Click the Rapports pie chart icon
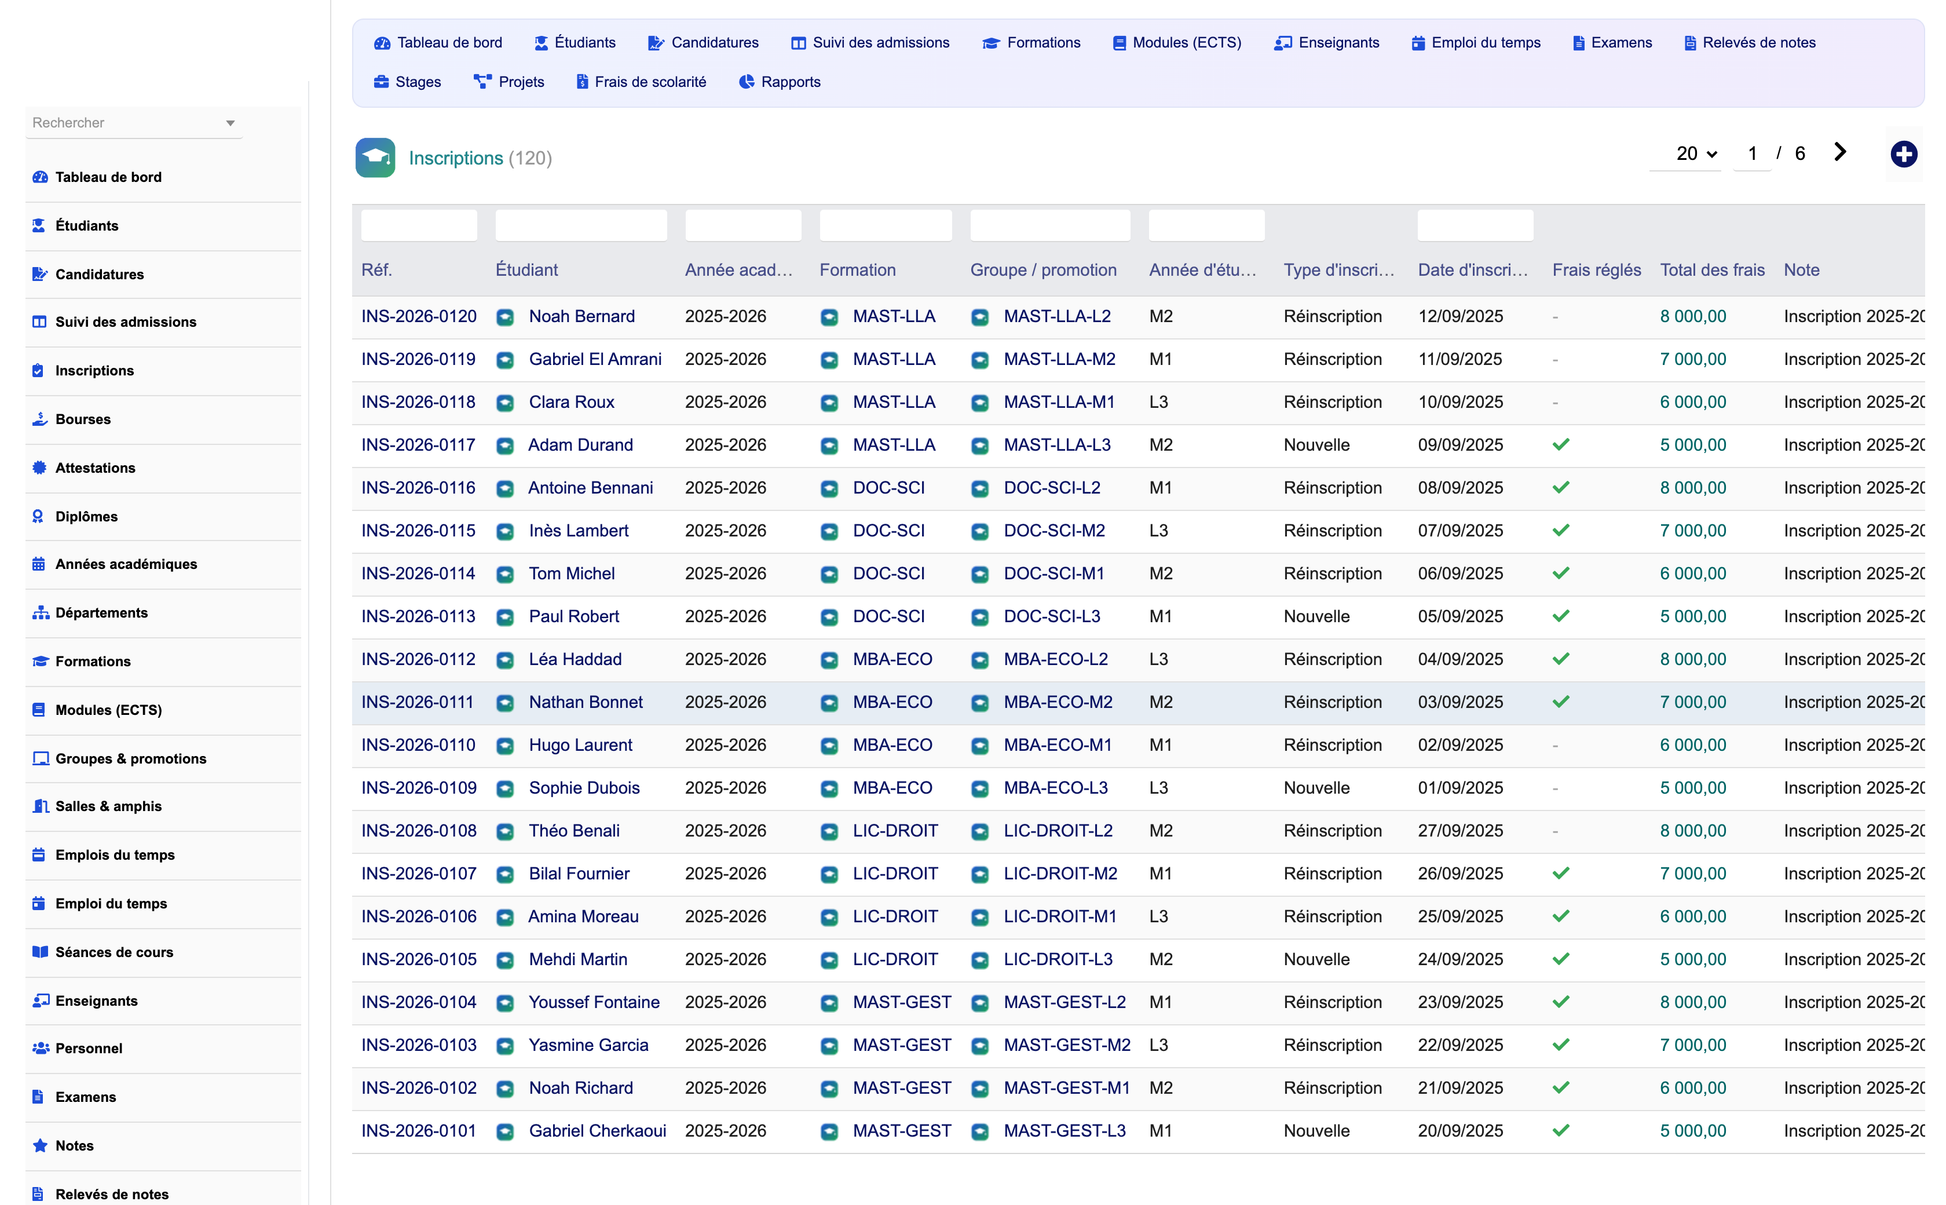The image size is (1946, 1205). click(x=746, y=82)
